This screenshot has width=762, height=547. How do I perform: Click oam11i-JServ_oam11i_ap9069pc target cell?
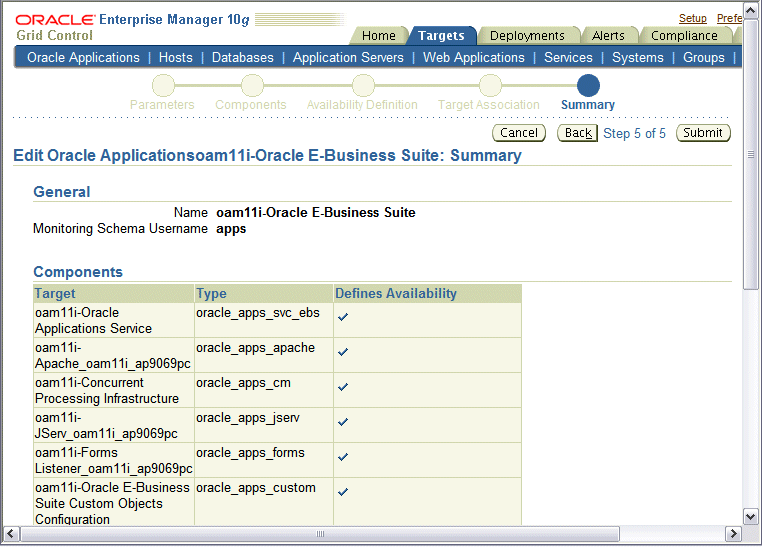(x=114, y=426)
